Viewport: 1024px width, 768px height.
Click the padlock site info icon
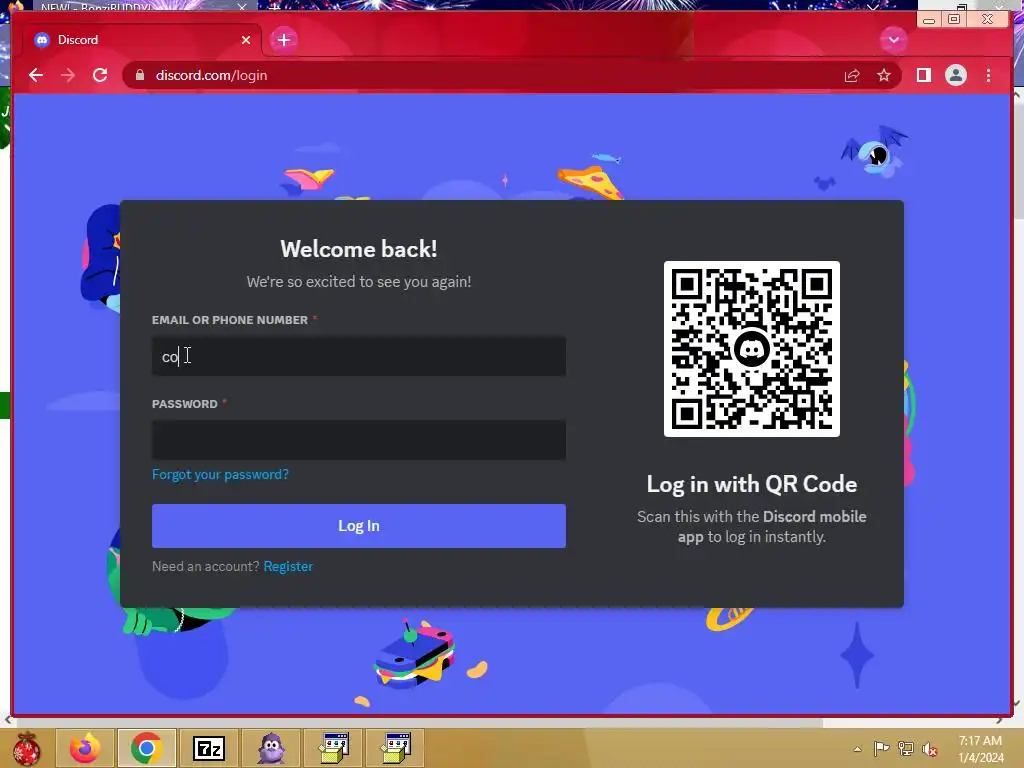coord(140,75)
